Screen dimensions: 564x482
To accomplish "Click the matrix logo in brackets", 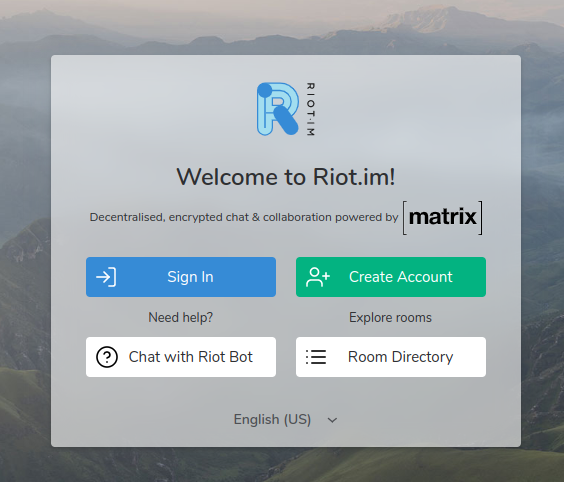I will [x=442, y=218].
